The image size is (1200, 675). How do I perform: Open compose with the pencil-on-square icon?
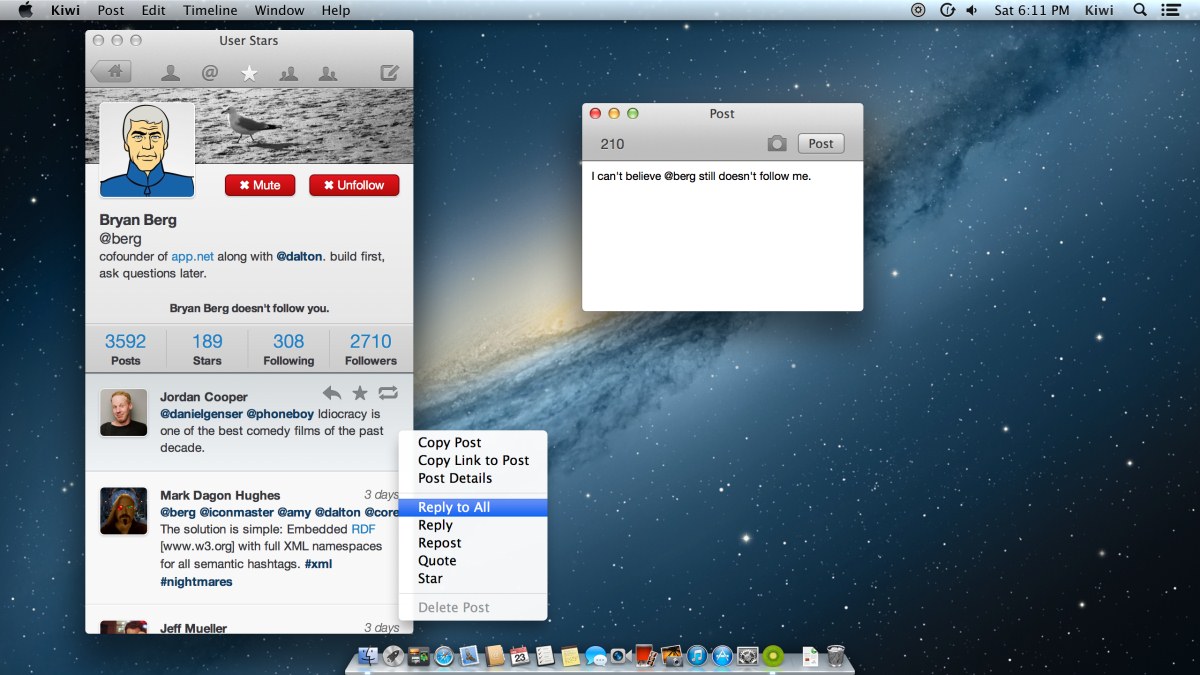coord(390,72)
